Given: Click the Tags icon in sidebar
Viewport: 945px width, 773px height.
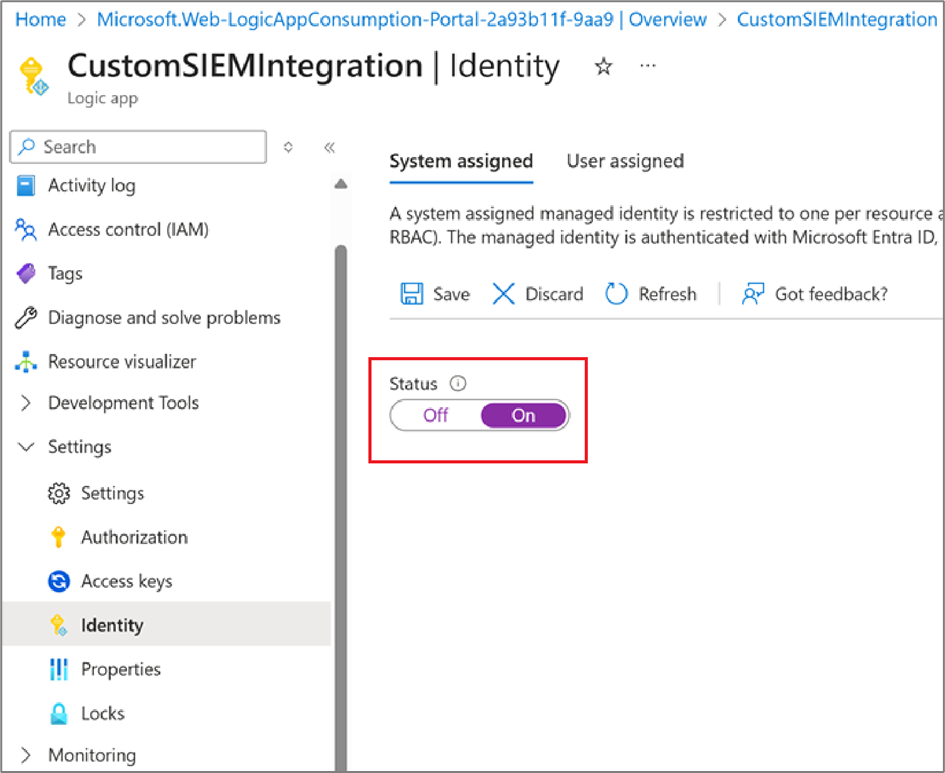Looking at the screenshot, I should 26,274.
